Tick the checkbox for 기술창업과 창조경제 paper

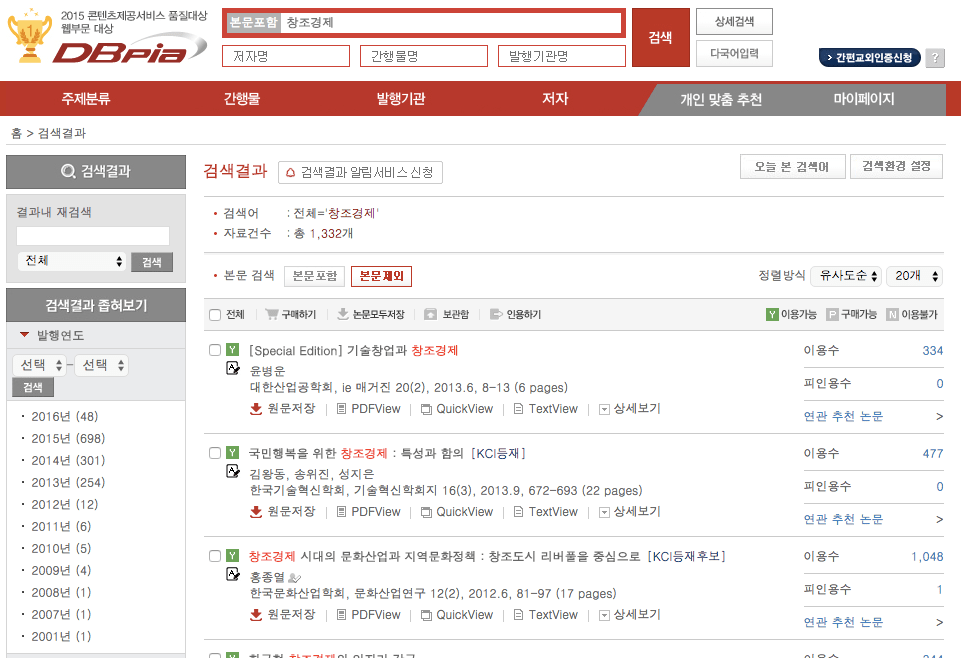point(215,350)
